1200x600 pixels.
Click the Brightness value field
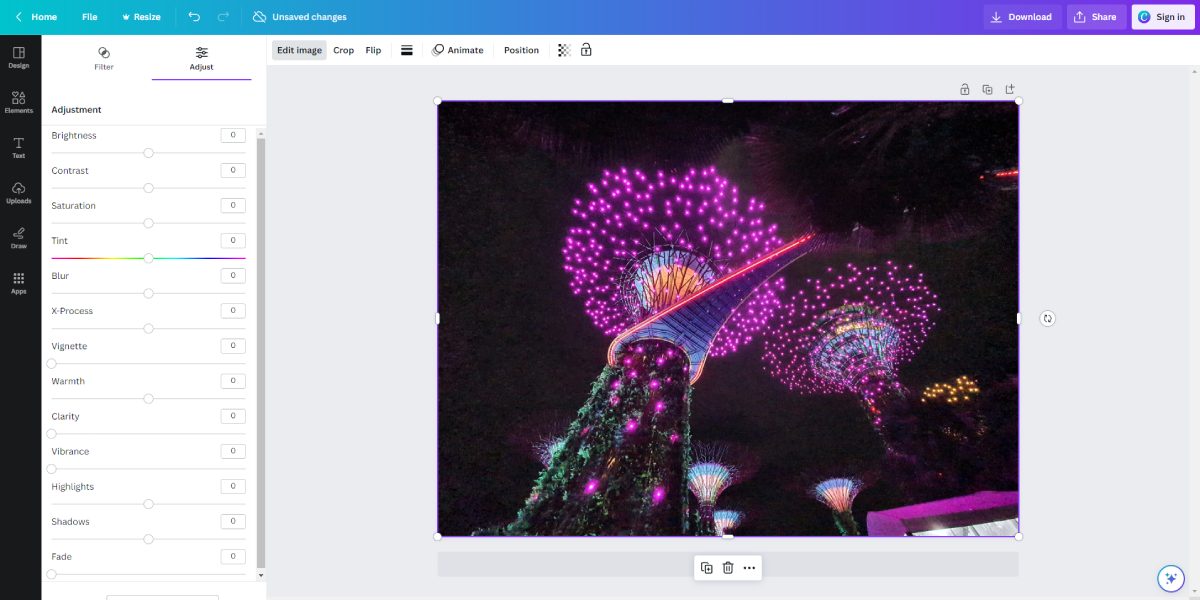point(232,135)
